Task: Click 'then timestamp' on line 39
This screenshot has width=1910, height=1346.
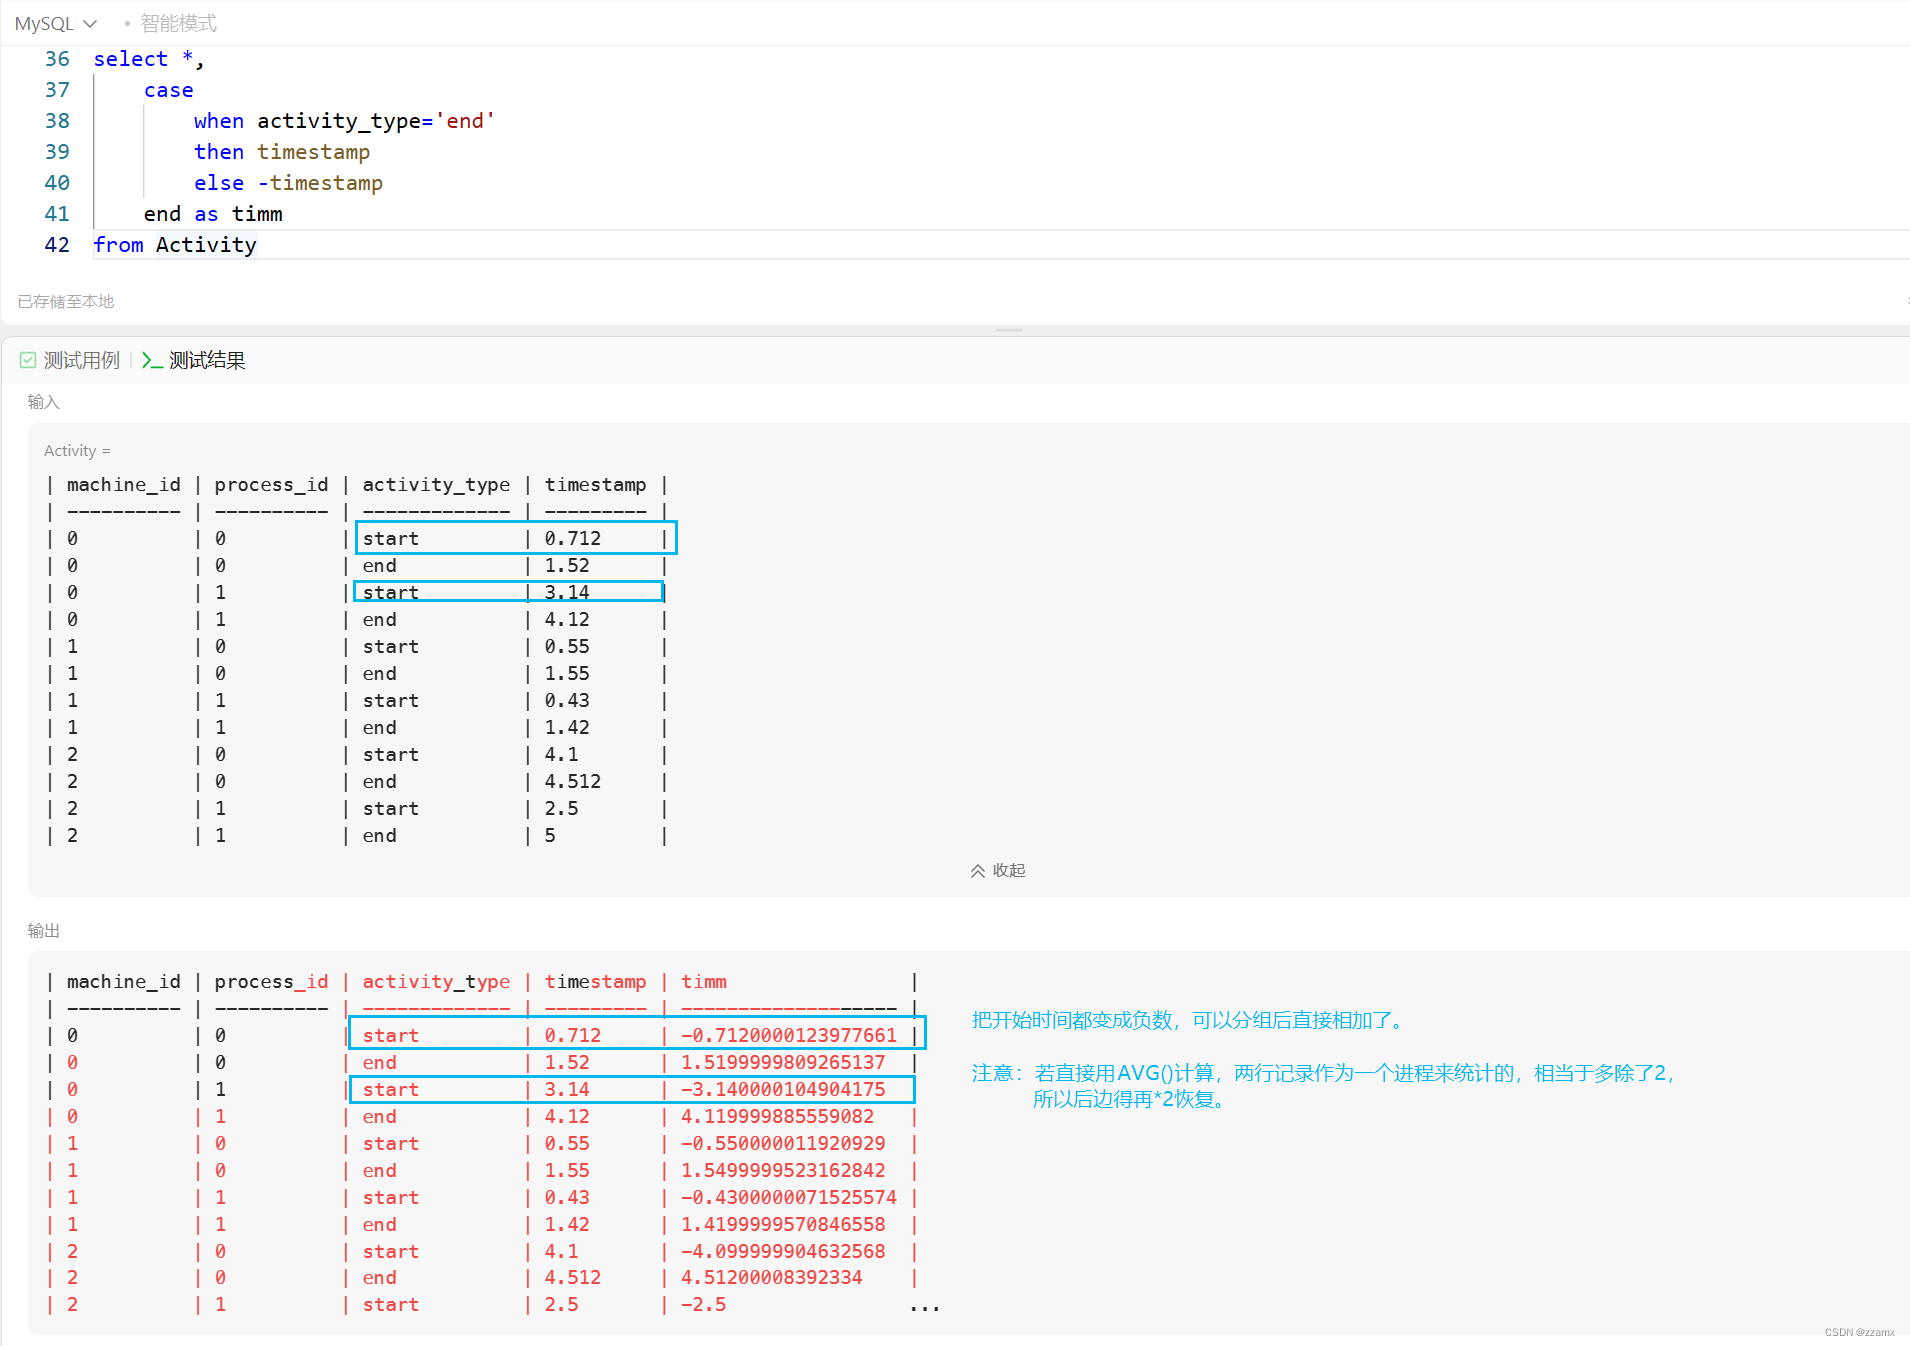Action: tap(282, 152)
